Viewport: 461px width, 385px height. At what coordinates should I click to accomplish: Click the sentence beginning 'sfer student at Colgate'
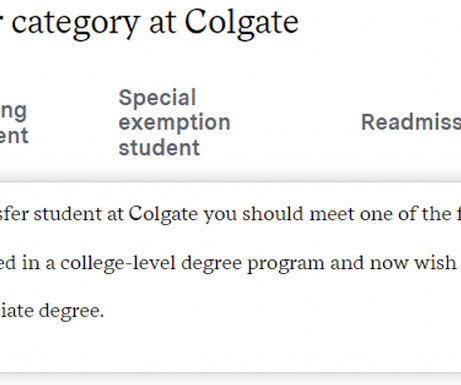[x=230, y=214]
